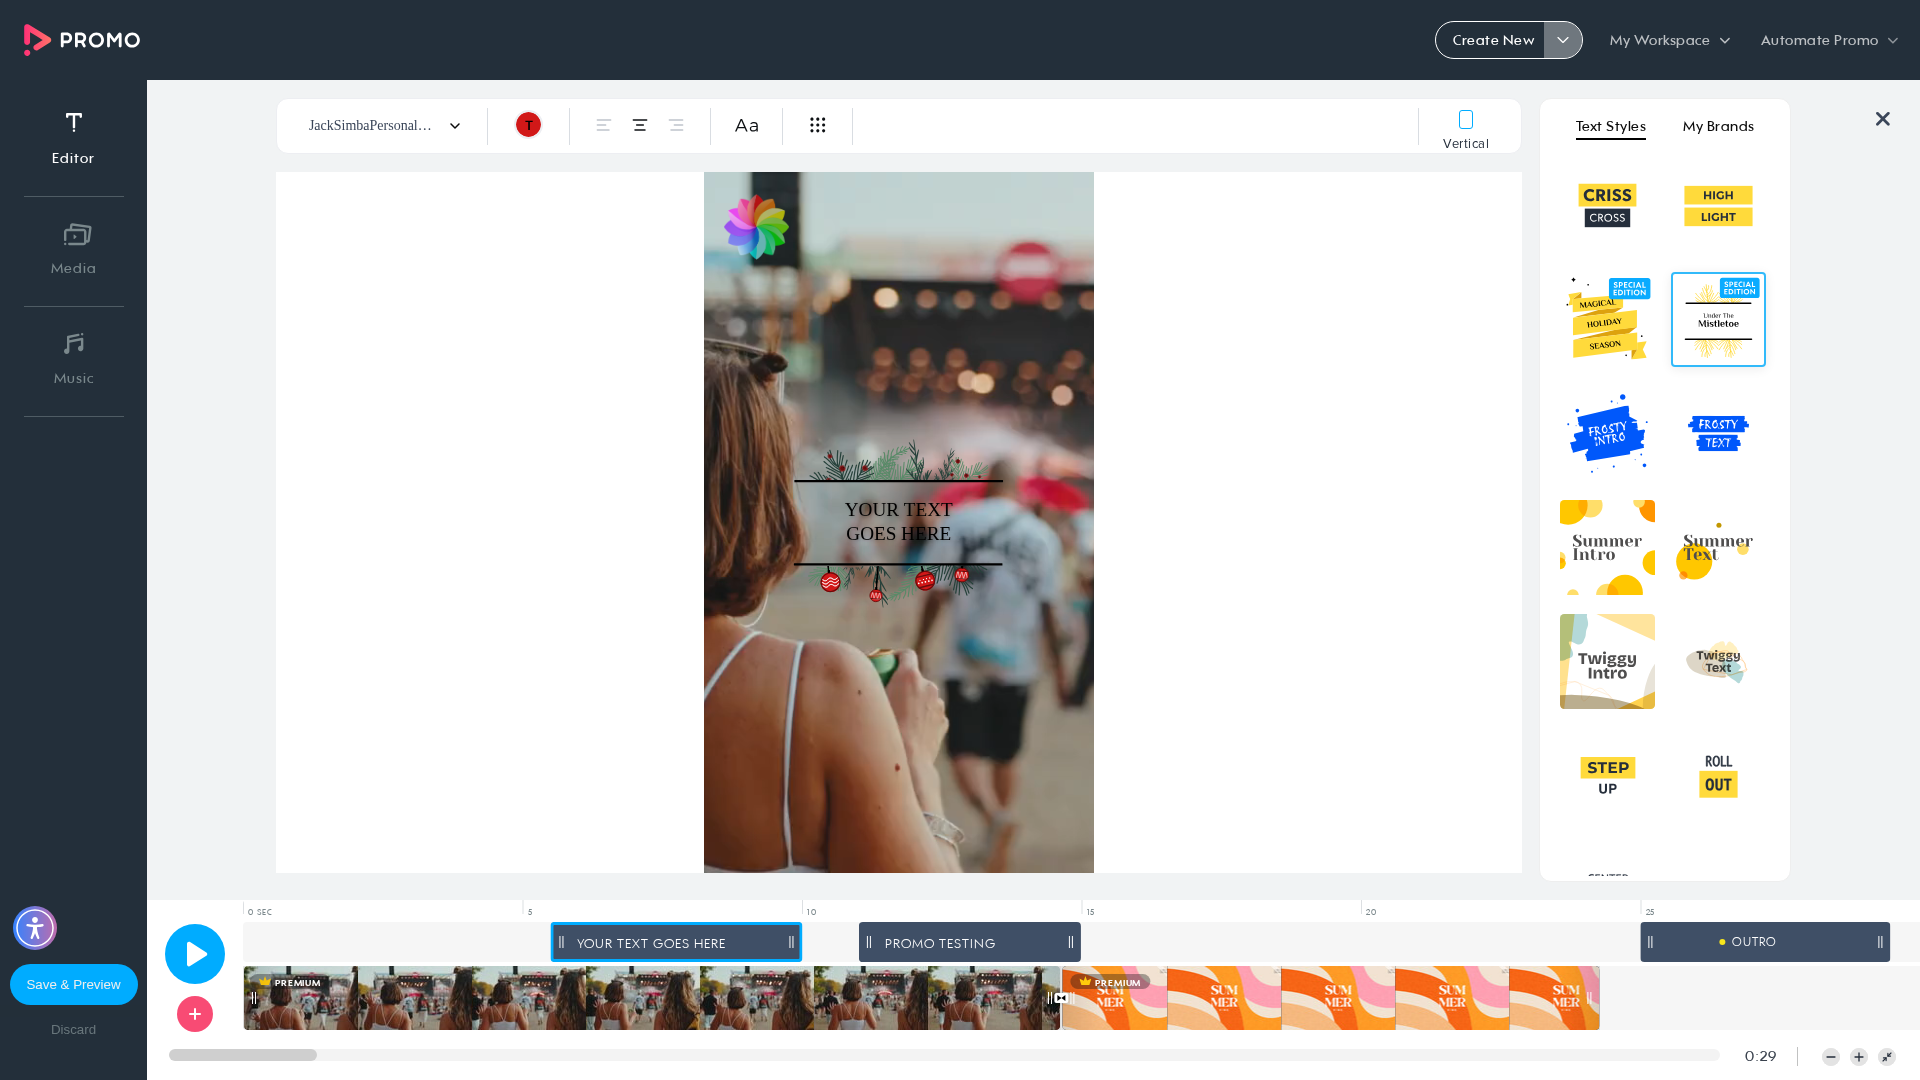The image size is (1920, 1080).
Task: Click the Discard link
Action: pos(74,1029)
